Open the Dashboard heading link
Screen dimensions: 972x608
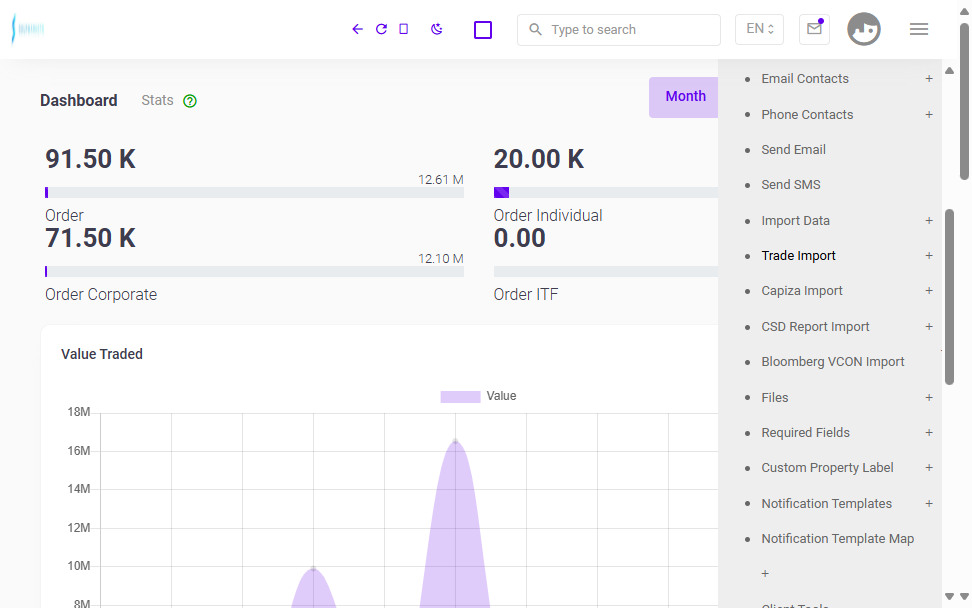click(79, 100)
